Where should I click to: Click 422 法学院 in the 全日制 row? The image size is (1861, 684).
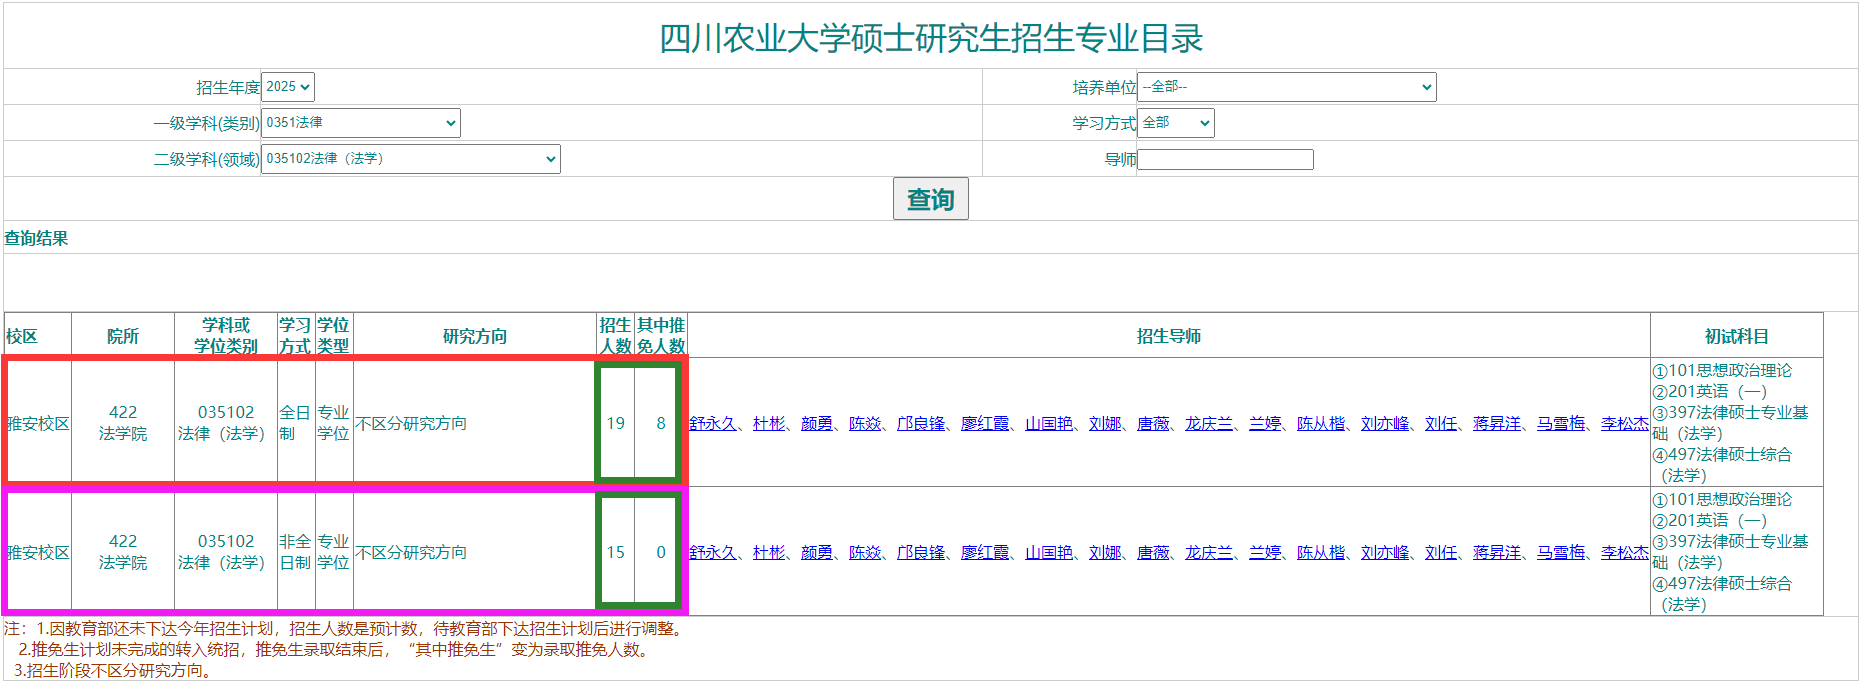[123, 423]
